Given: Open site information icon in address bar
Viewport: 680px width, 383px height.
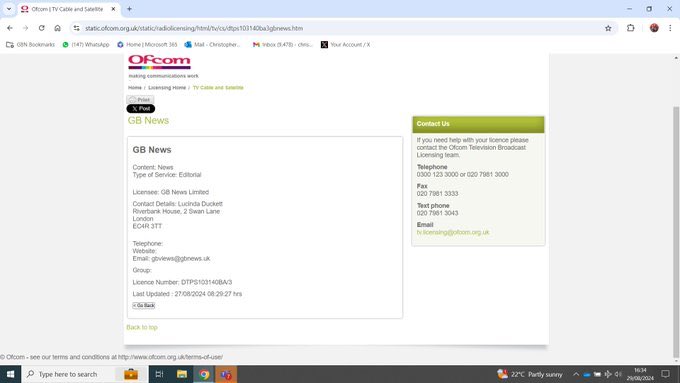Looking at the screenshot, I should pyautogui.click(x=77, y=28).
